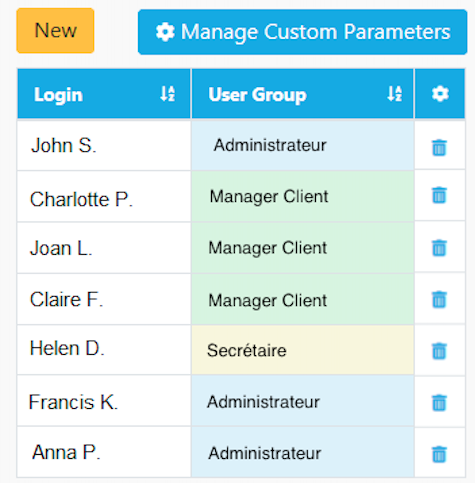The image size is (475, 483).
Task: Select Joan L. login entry
Action: [104, 248]
